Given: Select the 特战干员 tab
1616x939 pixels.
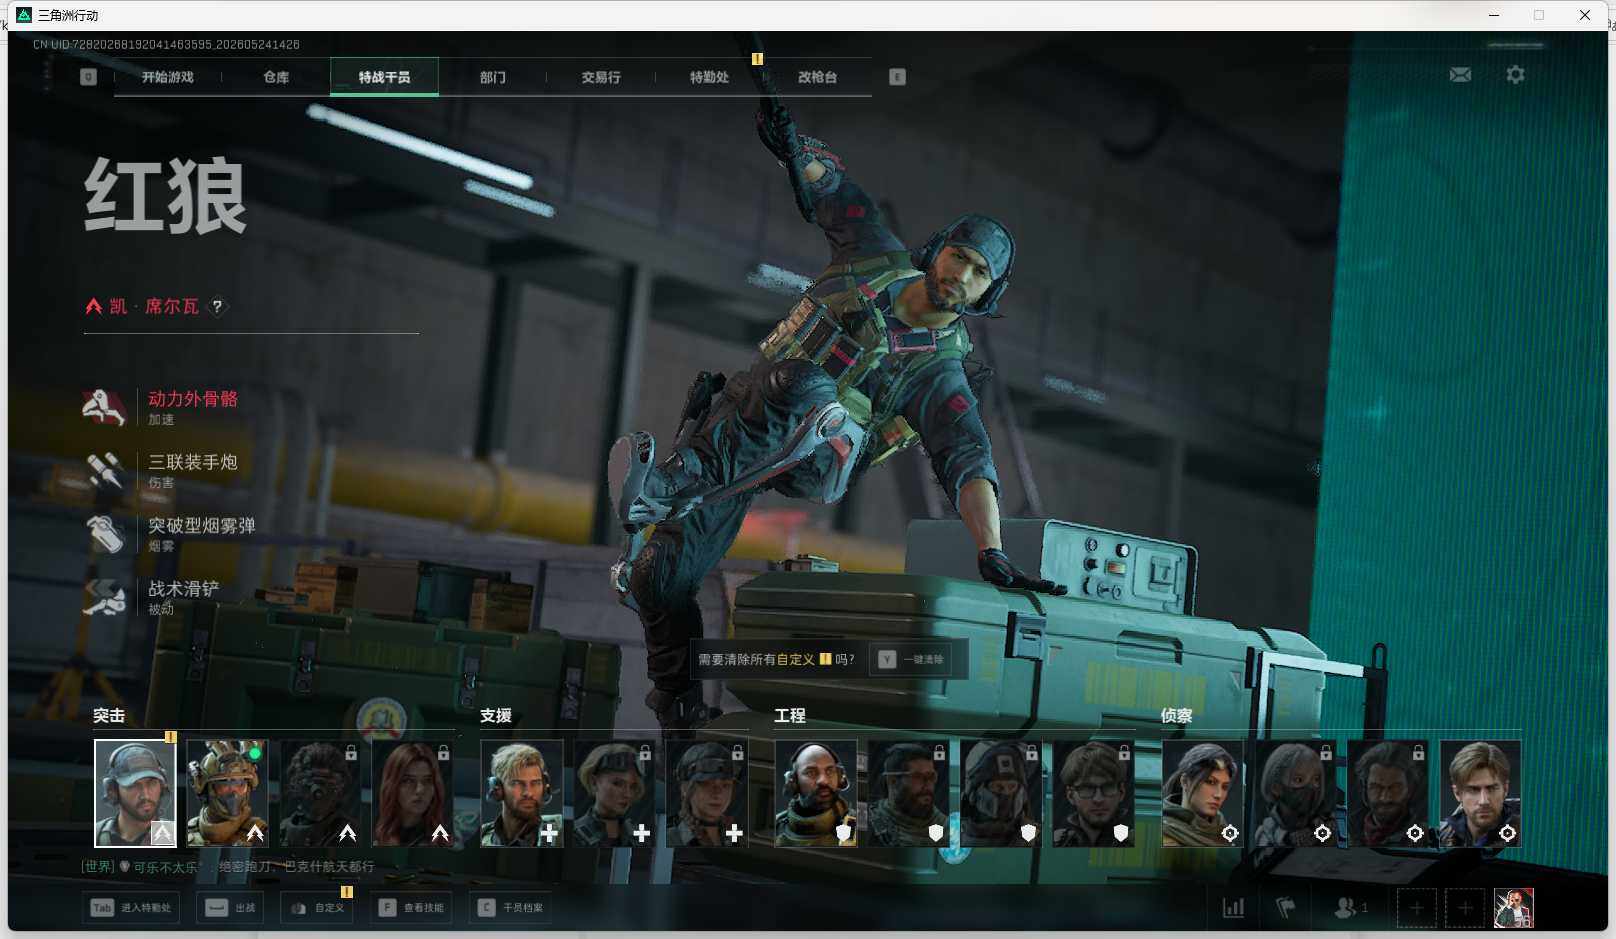Looking at the screenshot, I should tap(384, 77).
